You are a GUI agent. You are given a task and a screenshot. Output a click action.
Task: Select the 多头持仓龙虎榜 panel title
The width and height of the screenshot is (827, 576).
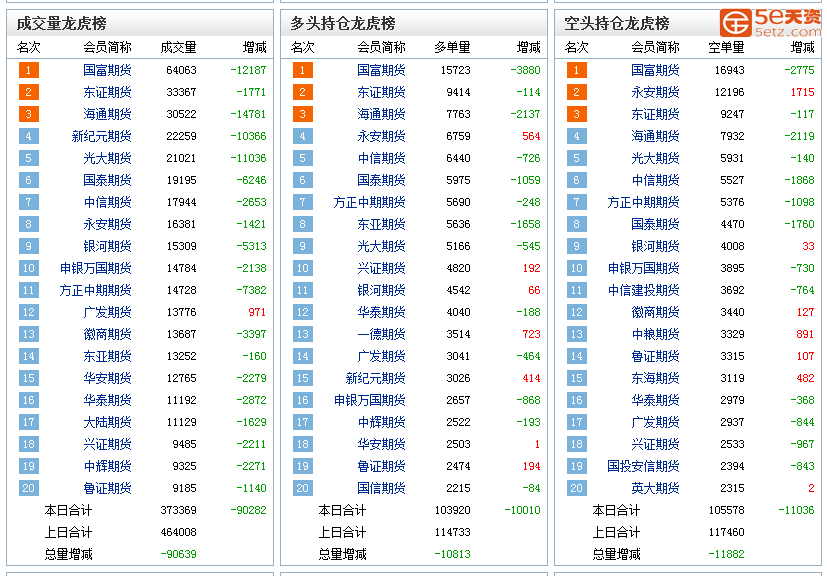342,23
